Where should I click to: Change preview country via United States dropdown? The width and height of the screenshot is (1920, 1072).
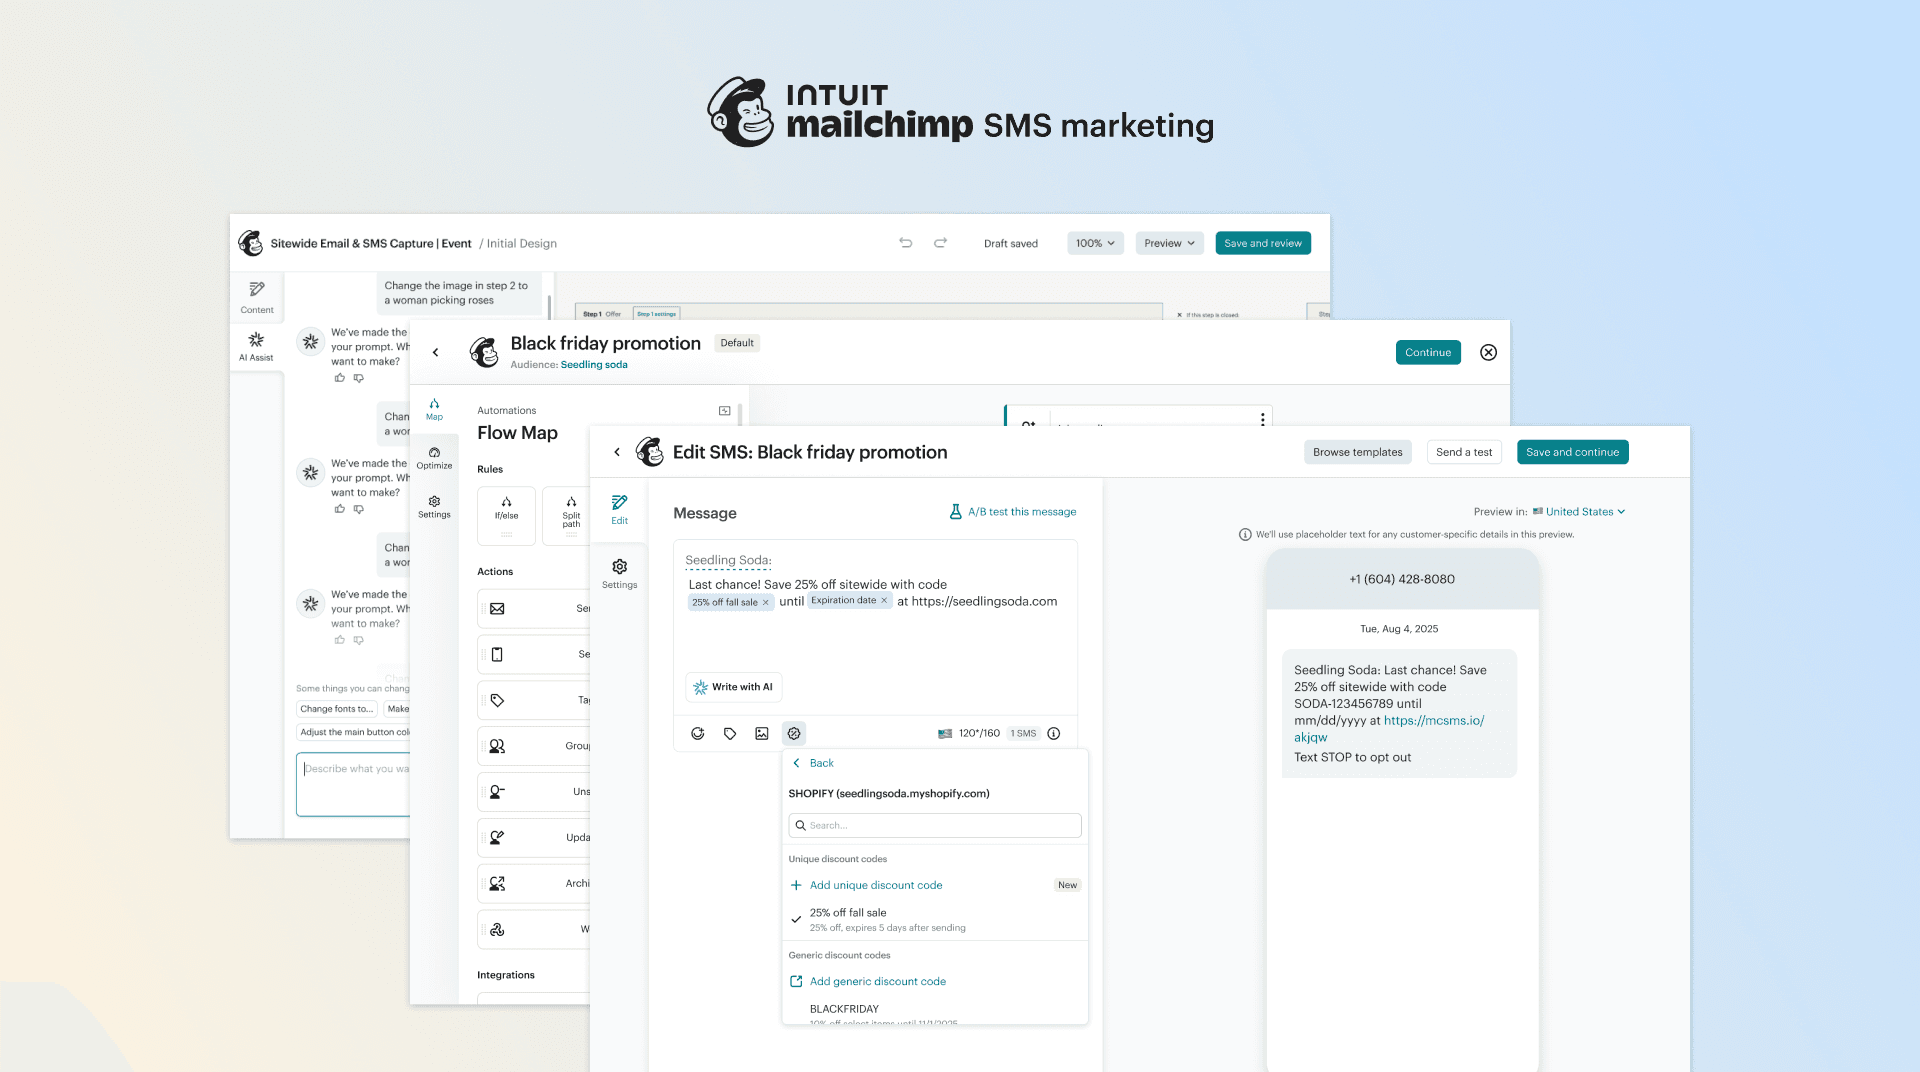pos(1579,511)
